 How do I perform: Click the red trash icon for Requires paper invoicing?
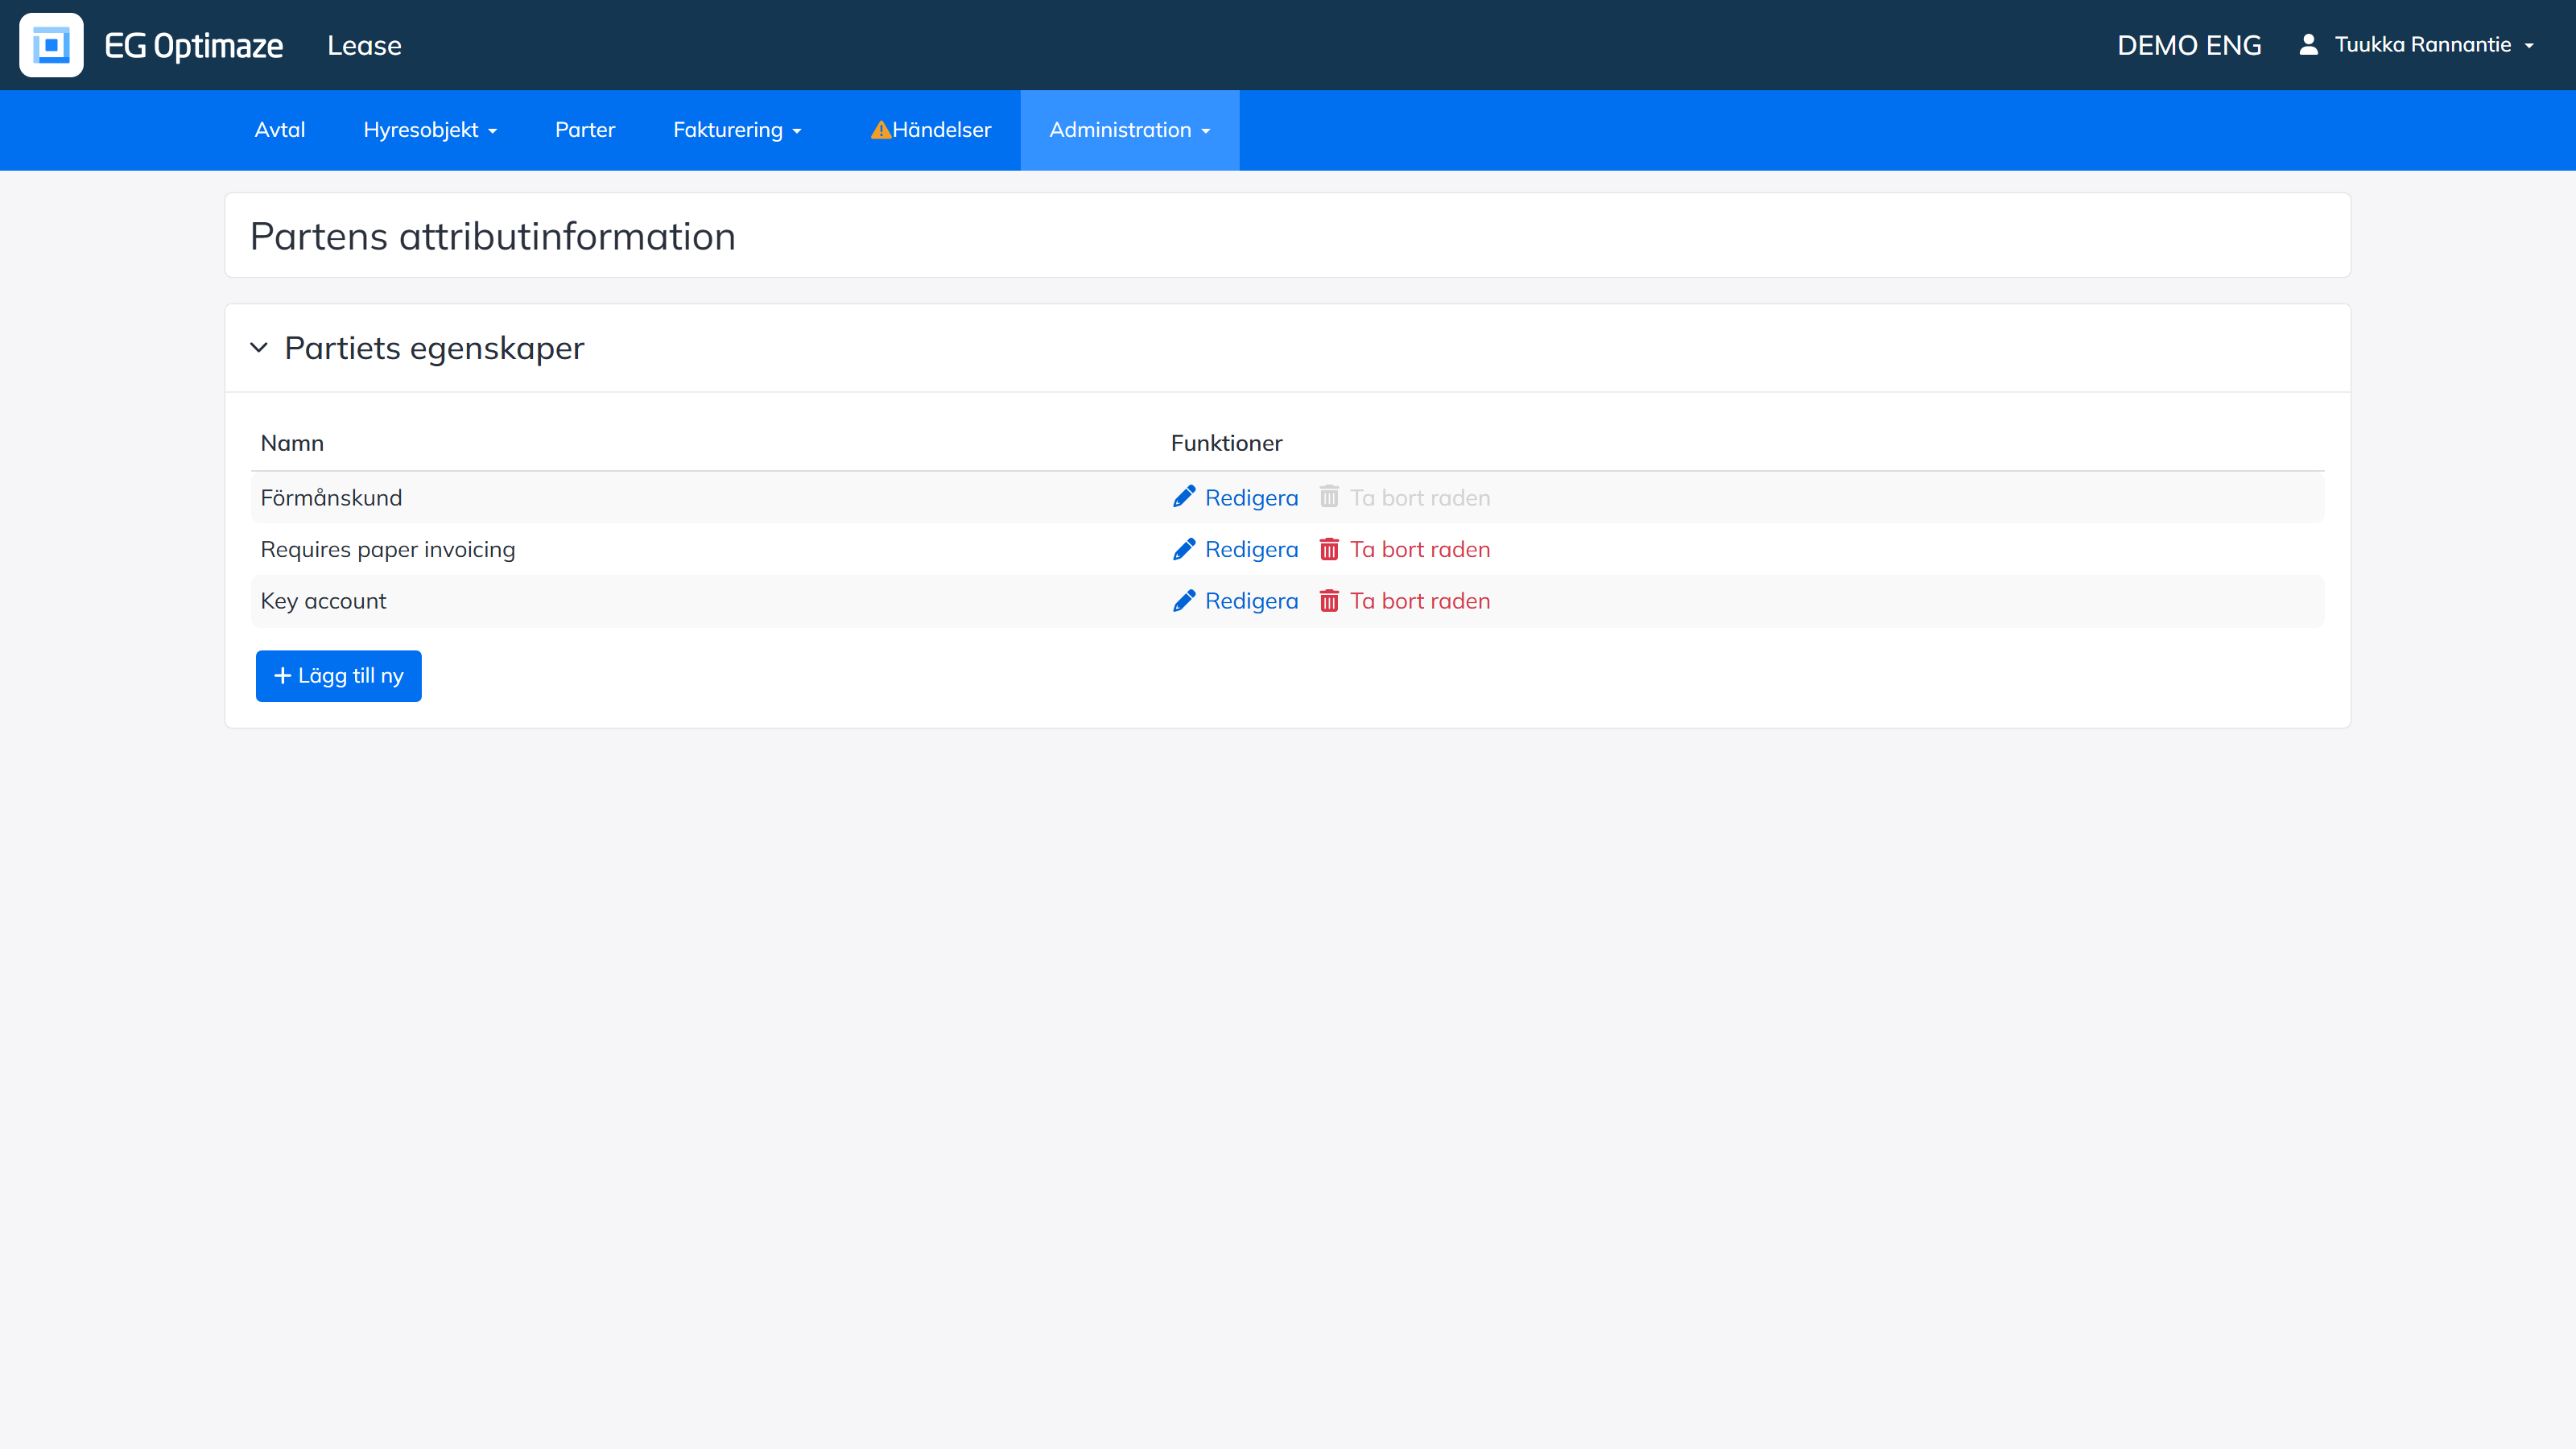1329,549
